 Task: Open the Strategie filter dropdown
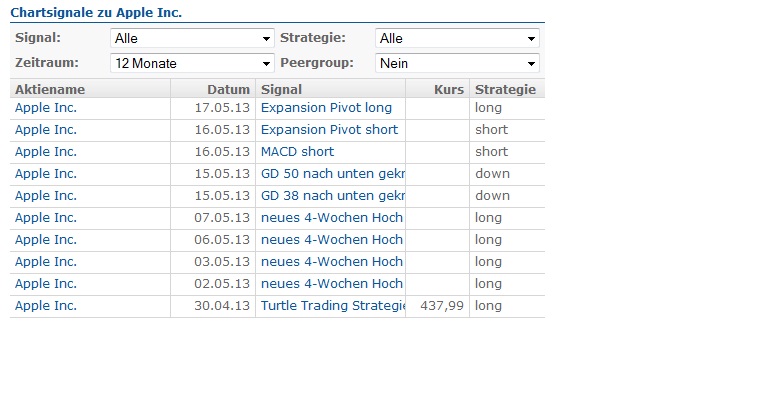(x=457, y=38)
